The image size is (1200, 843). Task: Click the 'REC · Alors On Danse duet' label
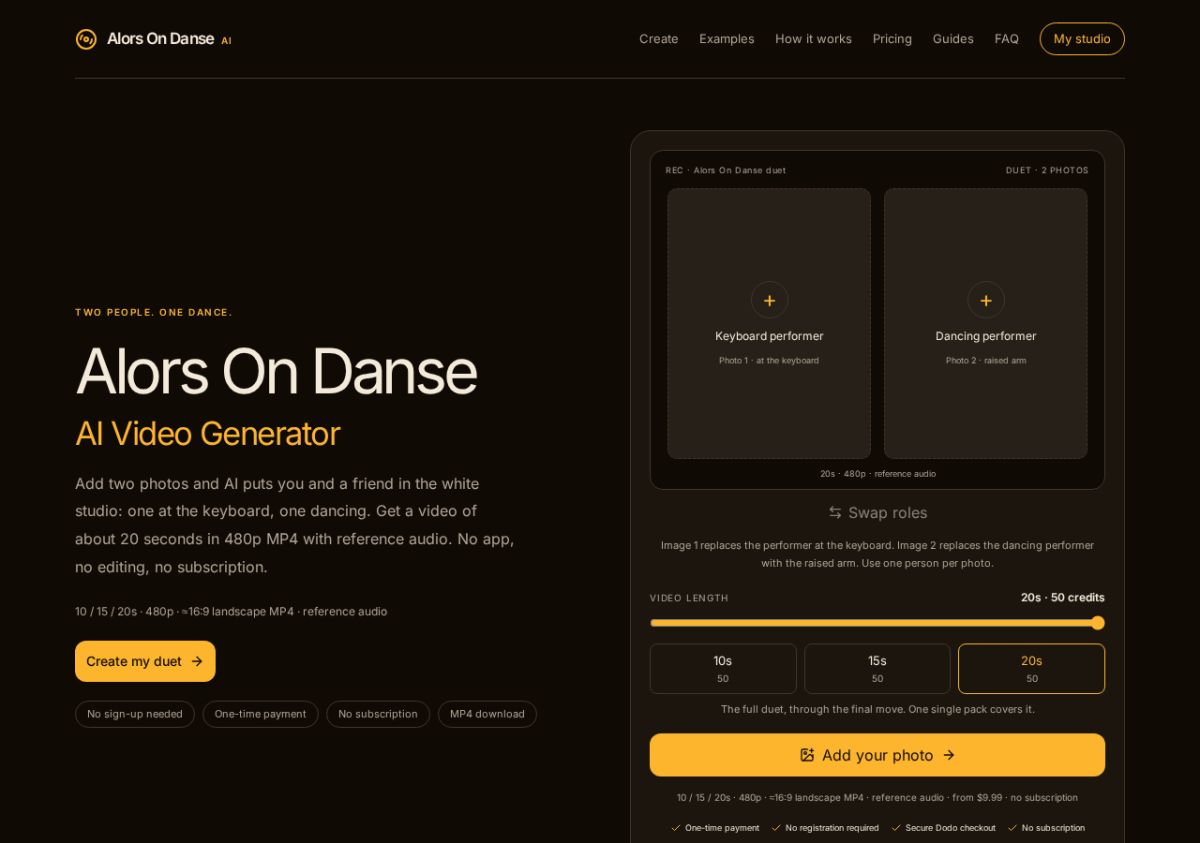click(726, 170)
